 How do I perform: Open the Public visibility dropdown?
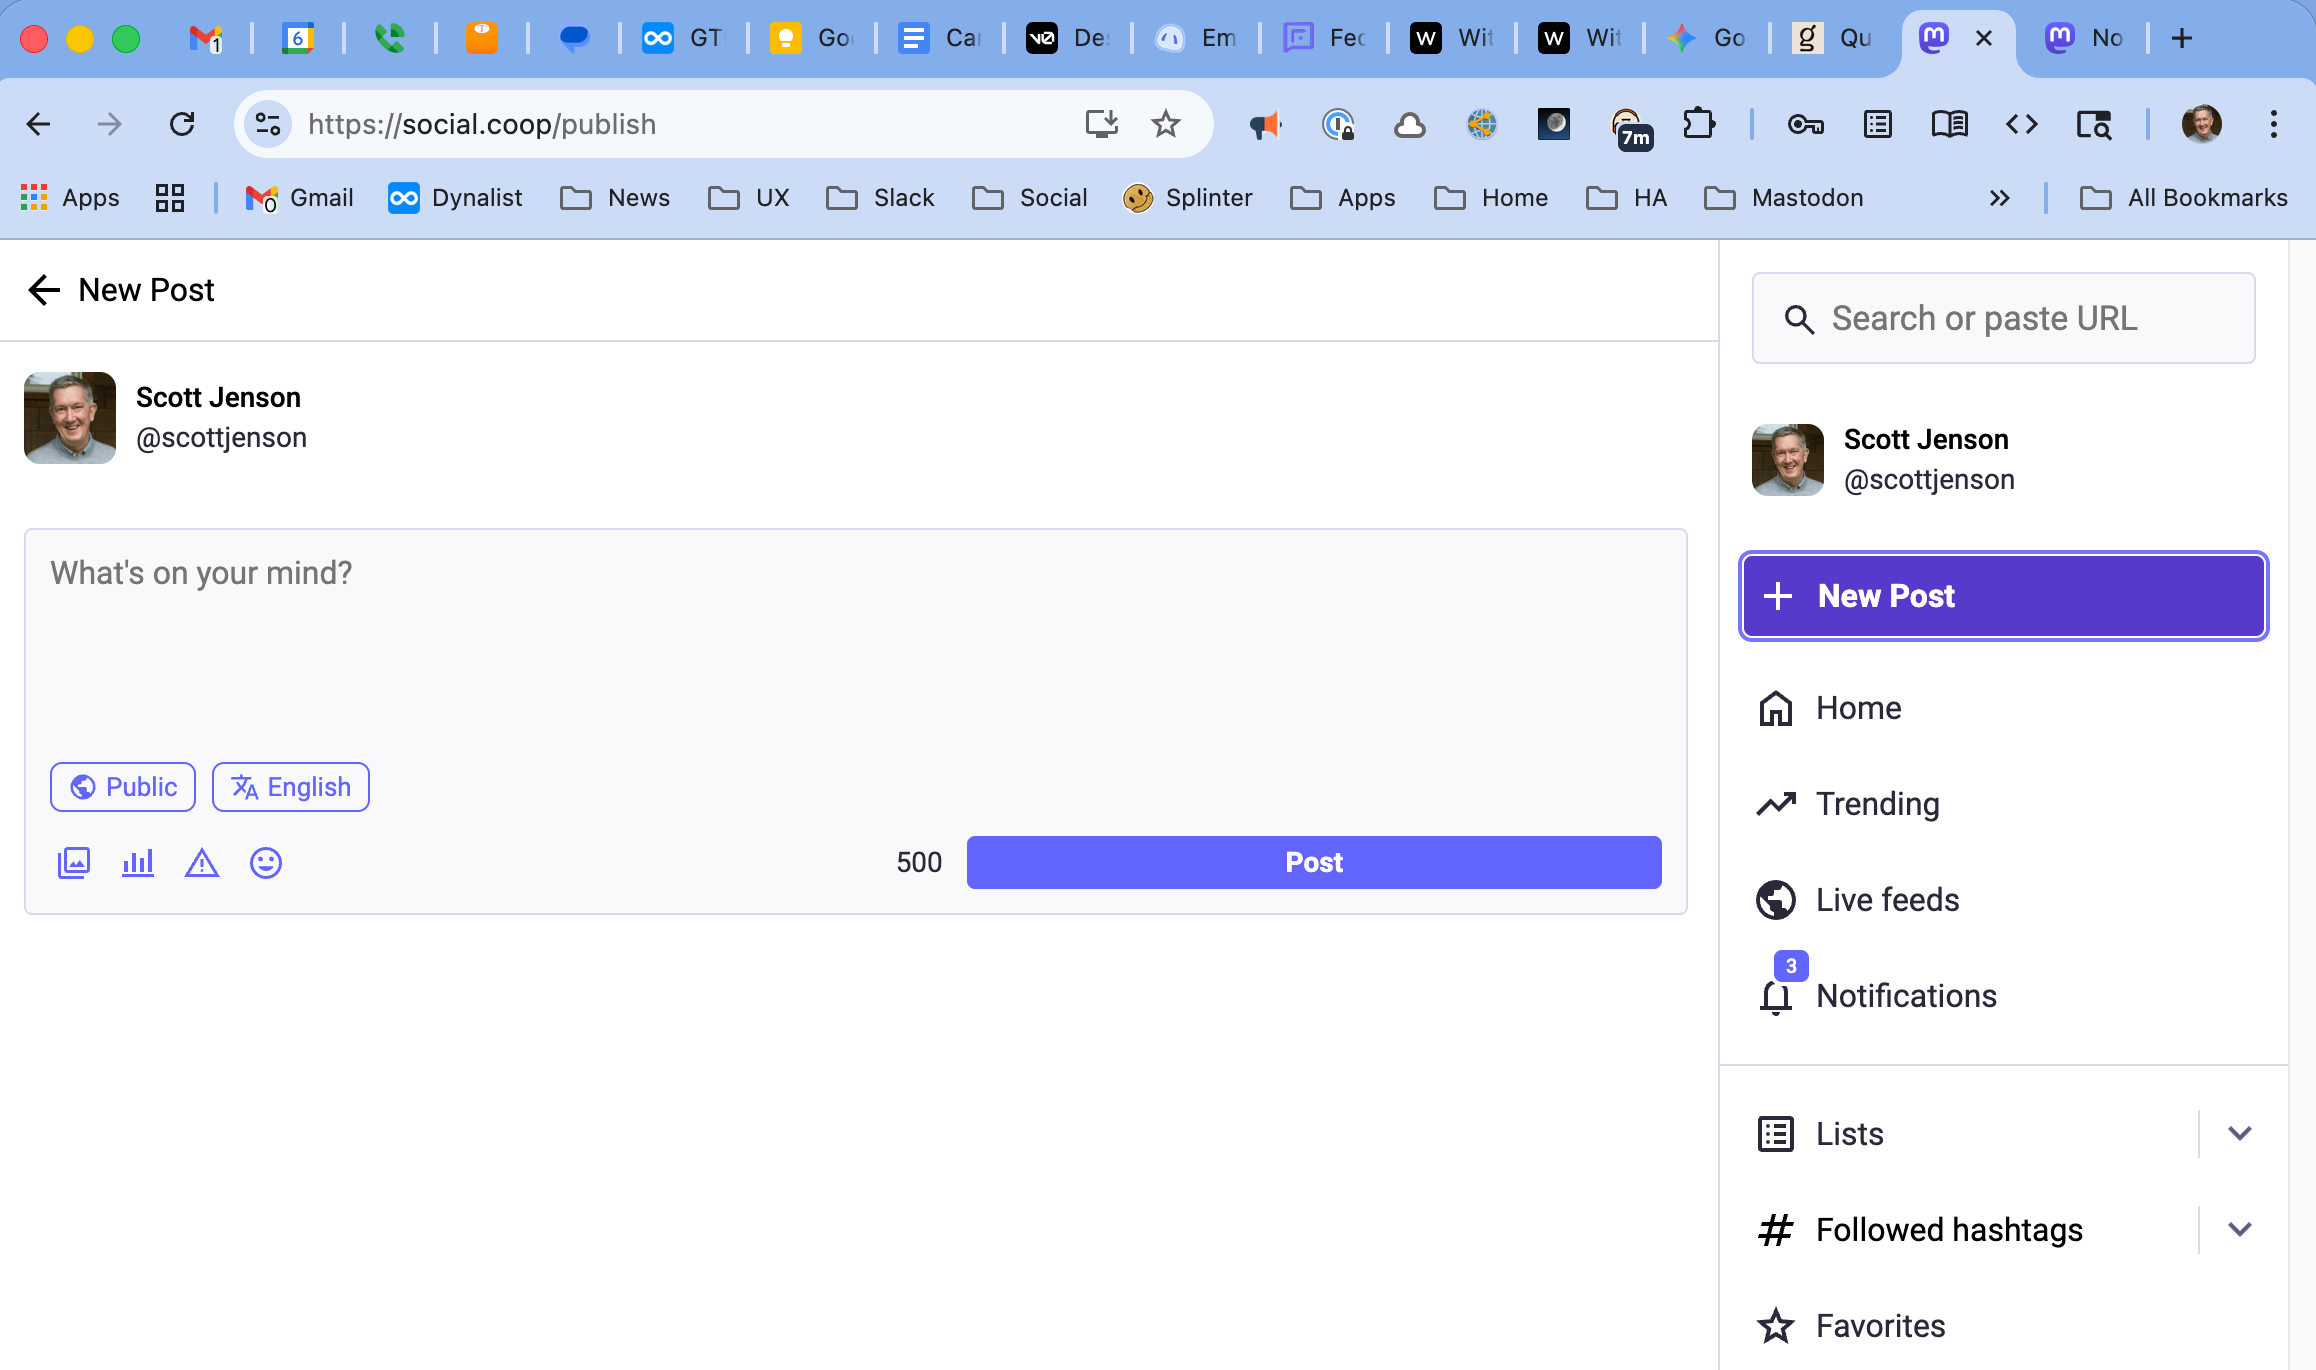click(123, 787)
